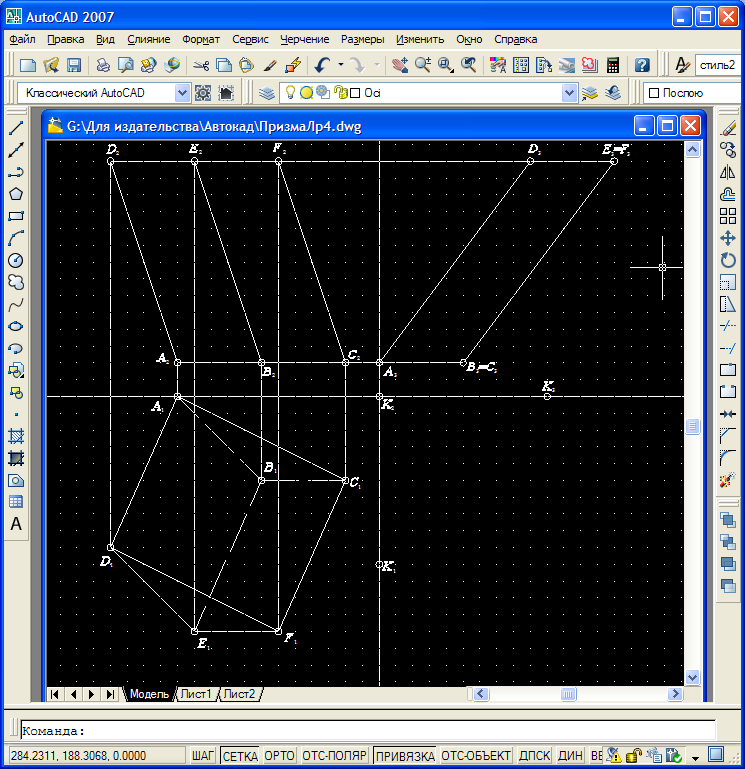The width and height of the screenshot is (745, 769).
Task: Open the Черчение menu
Action: point(305,39)
